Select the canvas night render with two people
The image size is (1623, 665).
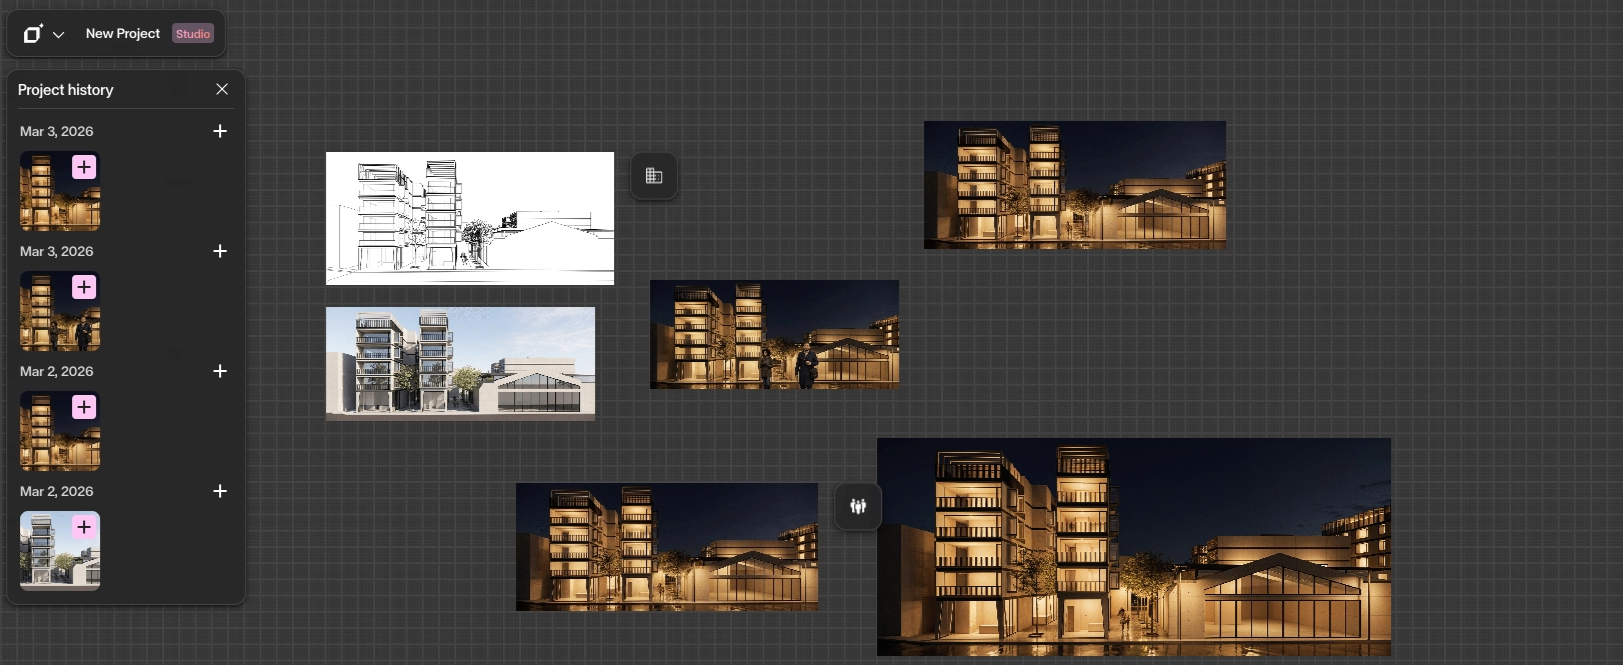click(774, 334)
